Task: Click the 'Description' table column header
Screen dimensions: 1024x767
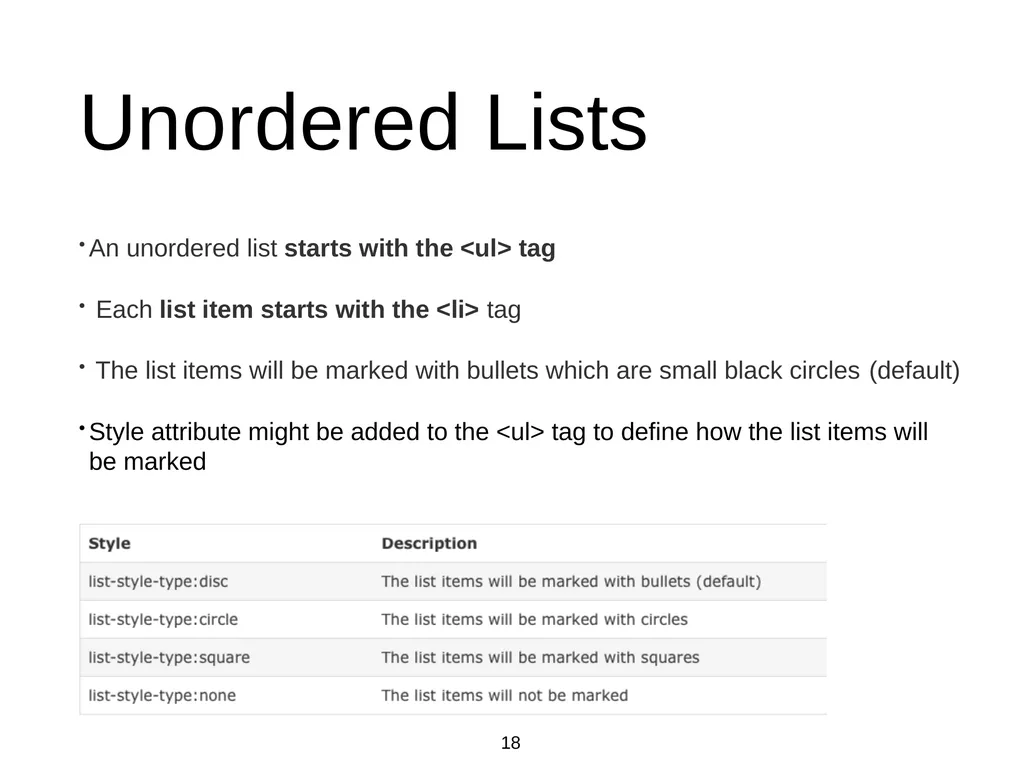Action: pyautogui.click(x=429, y=544)
